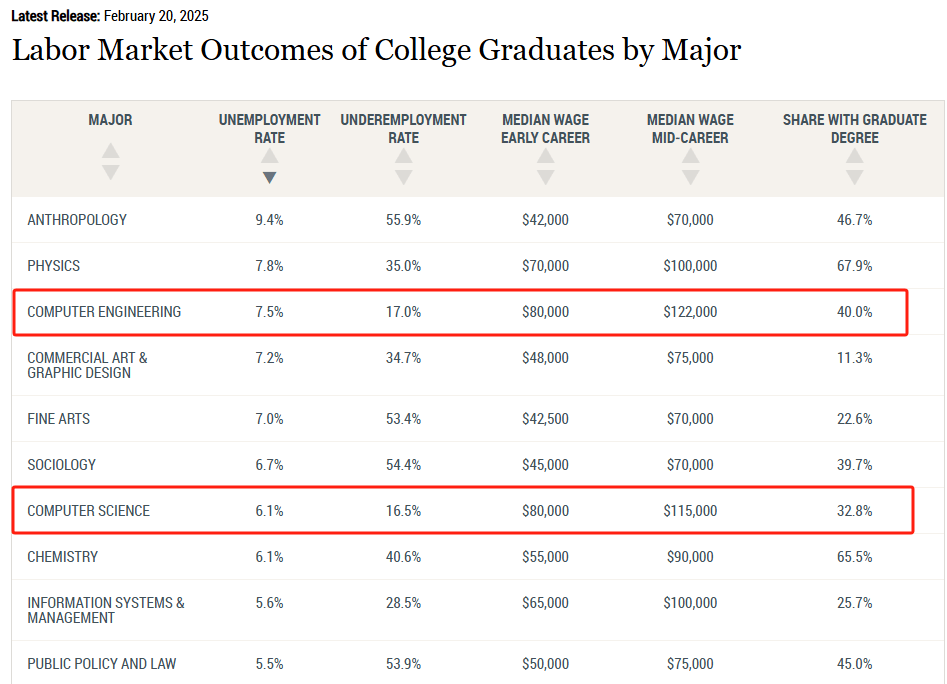The image size is (947, 684).
Task: Click Share with Graduate Degree header text
Action: pos(854,128)
